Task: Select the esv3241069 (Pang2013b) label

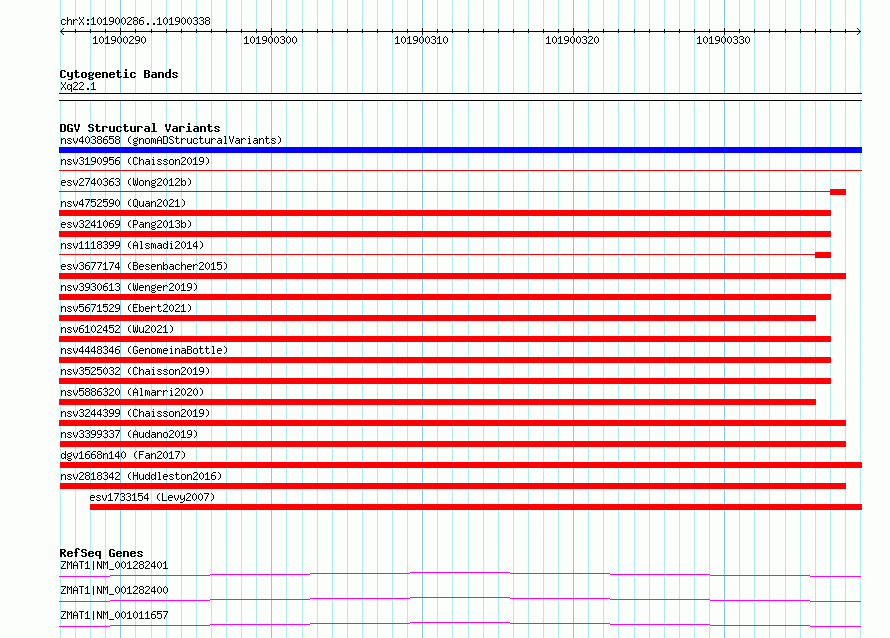Action: click(x=126, y=224)
